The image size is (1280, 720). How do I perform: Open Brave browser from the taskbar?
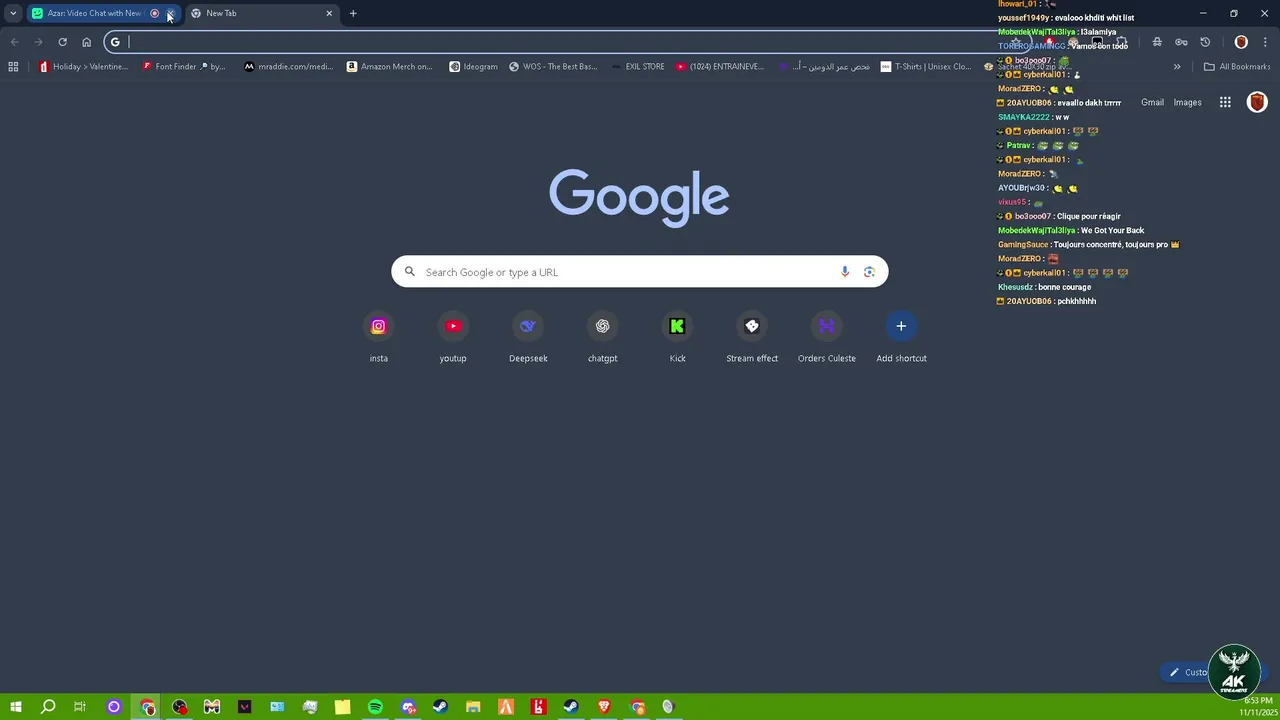[604, 707]
